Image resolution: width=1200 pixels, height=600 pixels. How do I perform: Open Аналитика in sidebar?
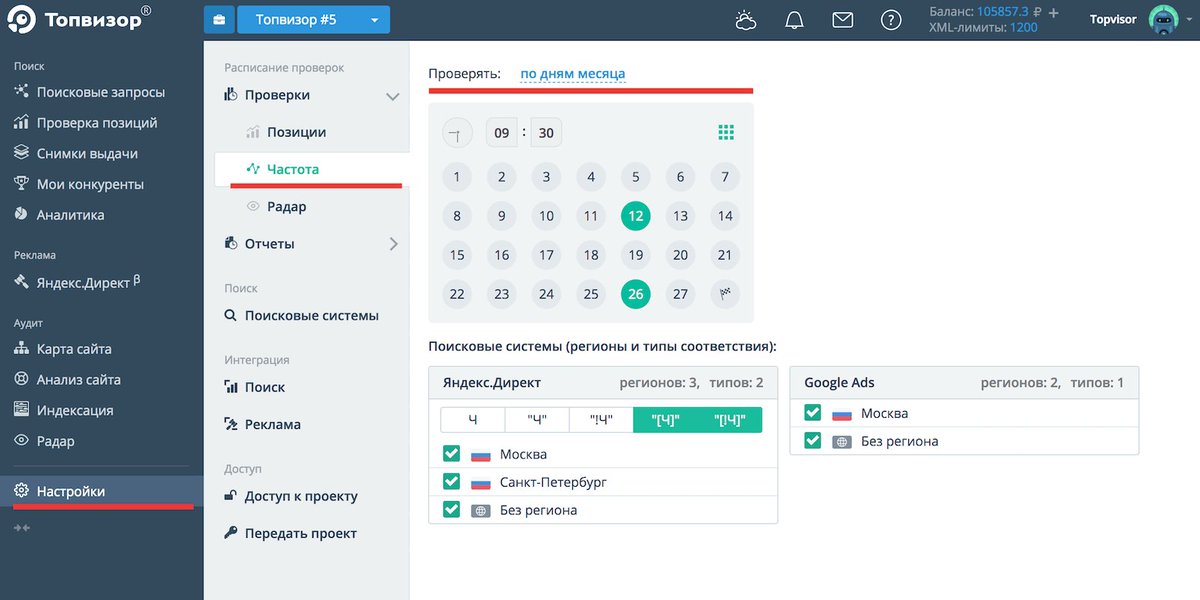pos(70,215)
